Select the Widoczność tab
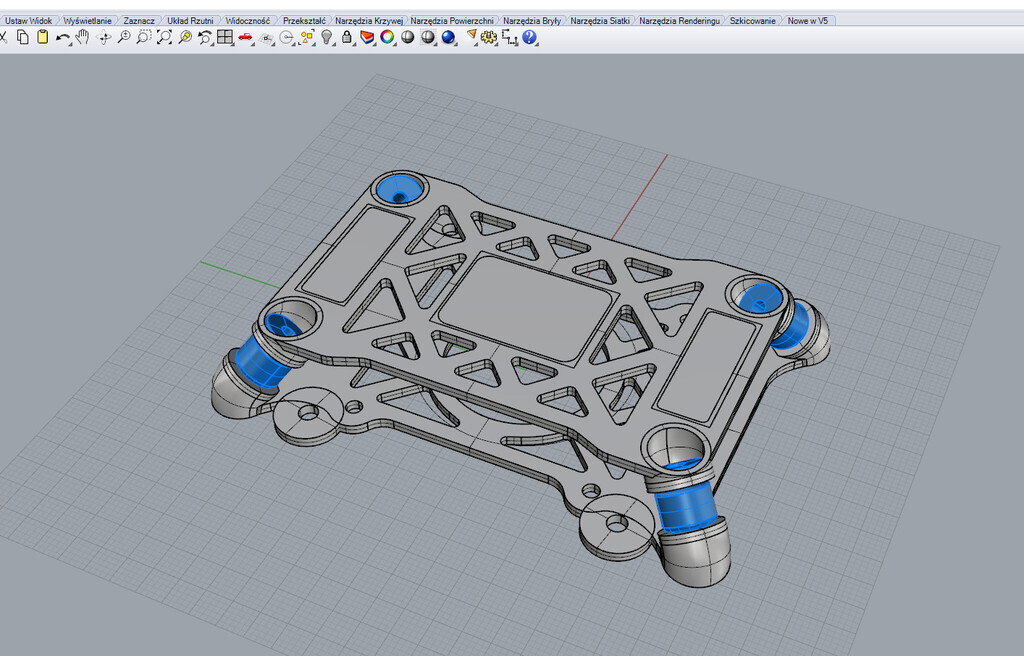 [247, 20]
